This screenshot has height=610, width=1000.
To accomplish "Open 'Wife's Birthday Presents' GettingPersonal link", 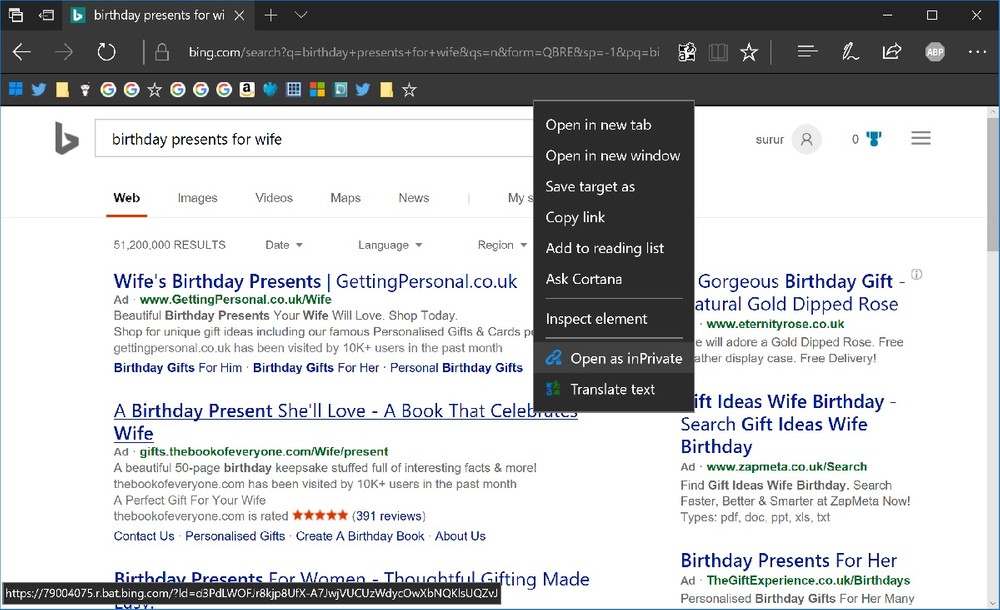I will (315, 281).
